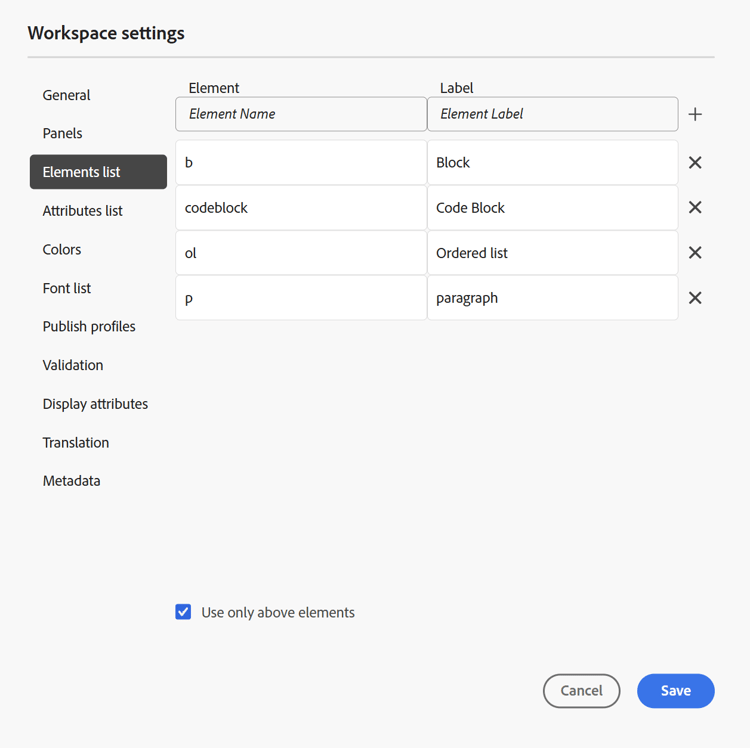
Task: Save the workspace settings
Action: tap(676, 691)
